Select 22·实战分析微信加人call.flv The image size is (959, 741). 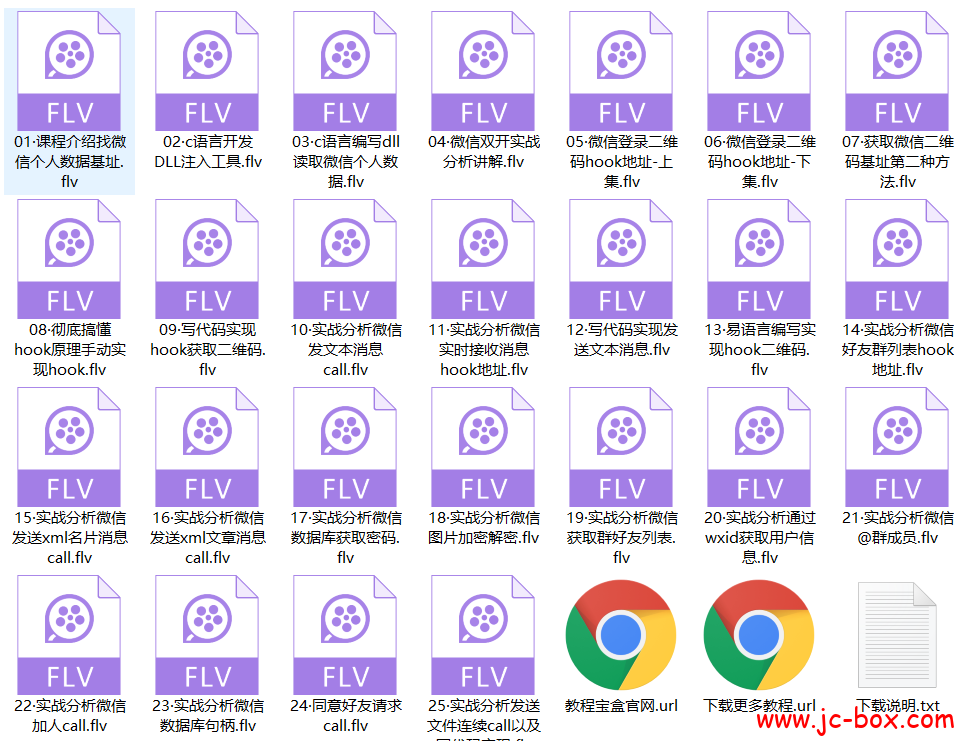click(x=68, y=635)
